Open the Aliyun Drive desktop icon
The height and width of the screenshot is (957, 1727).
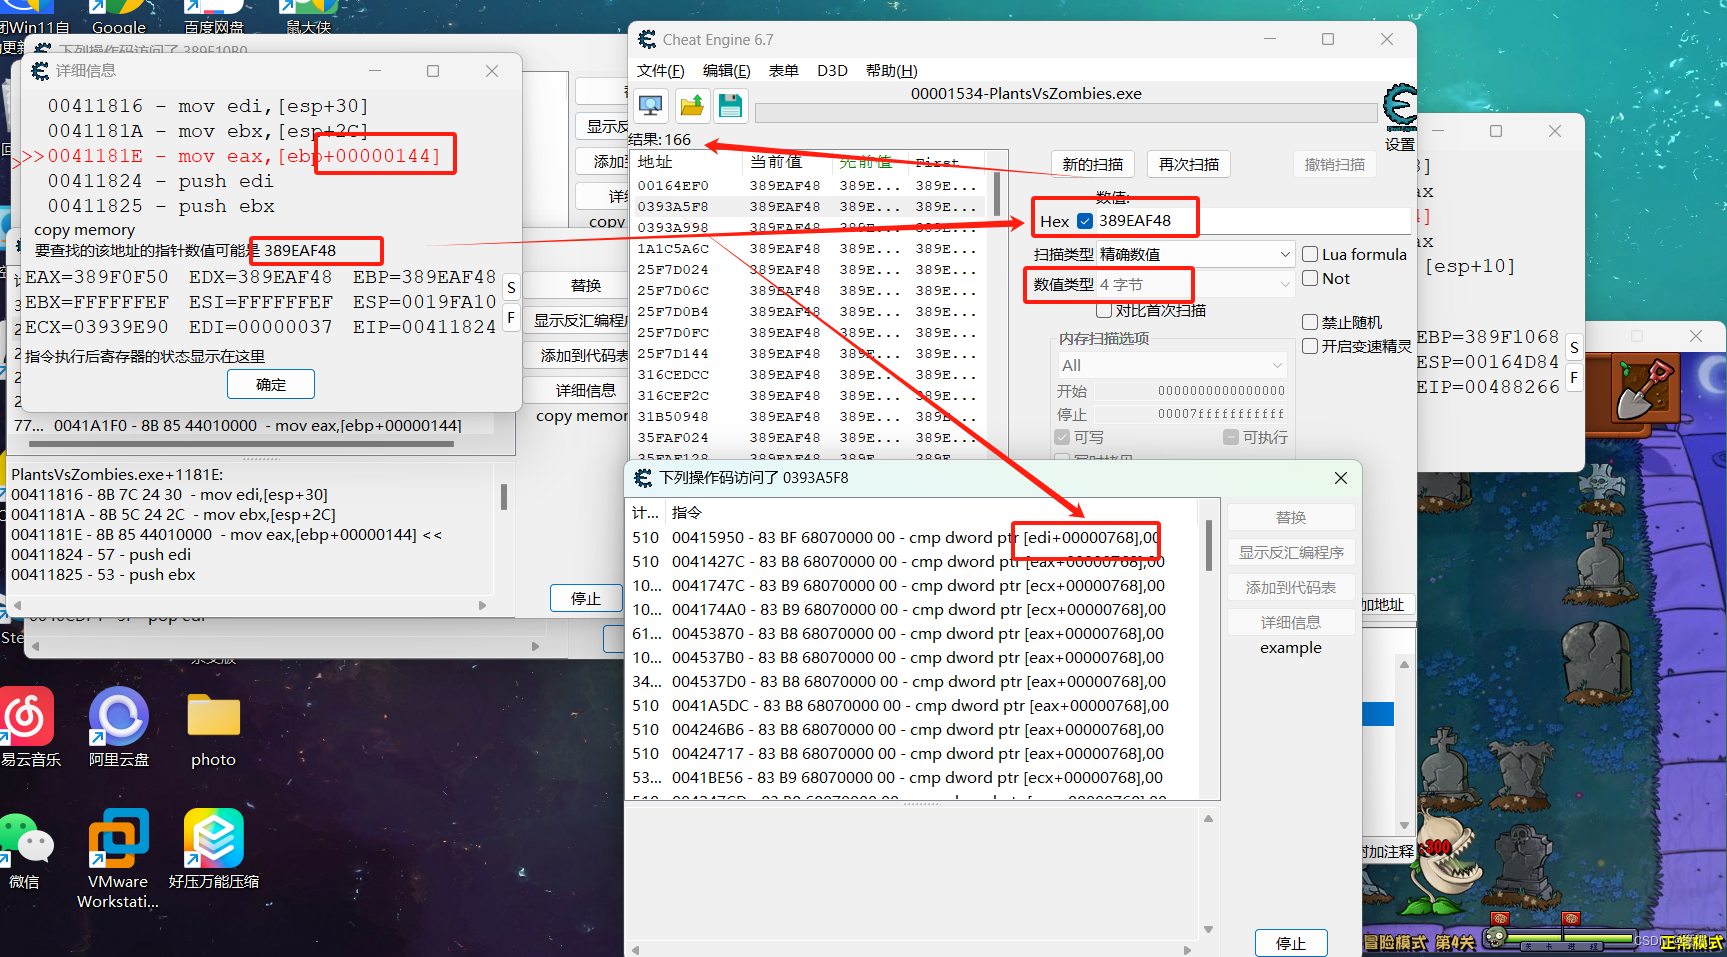pyautogui.click(x=118, y=716)
